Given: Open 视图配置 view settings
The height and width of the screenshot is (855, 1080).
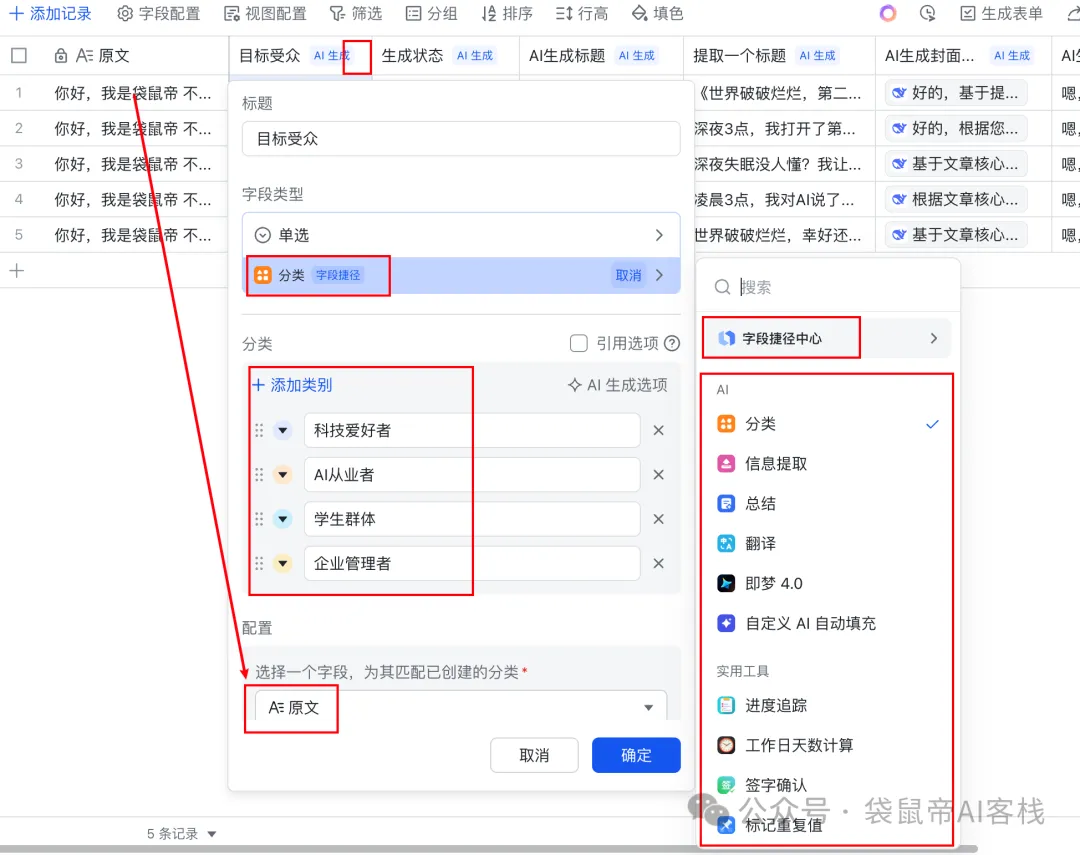Looking at the screenshot, I should pos(265,13).
